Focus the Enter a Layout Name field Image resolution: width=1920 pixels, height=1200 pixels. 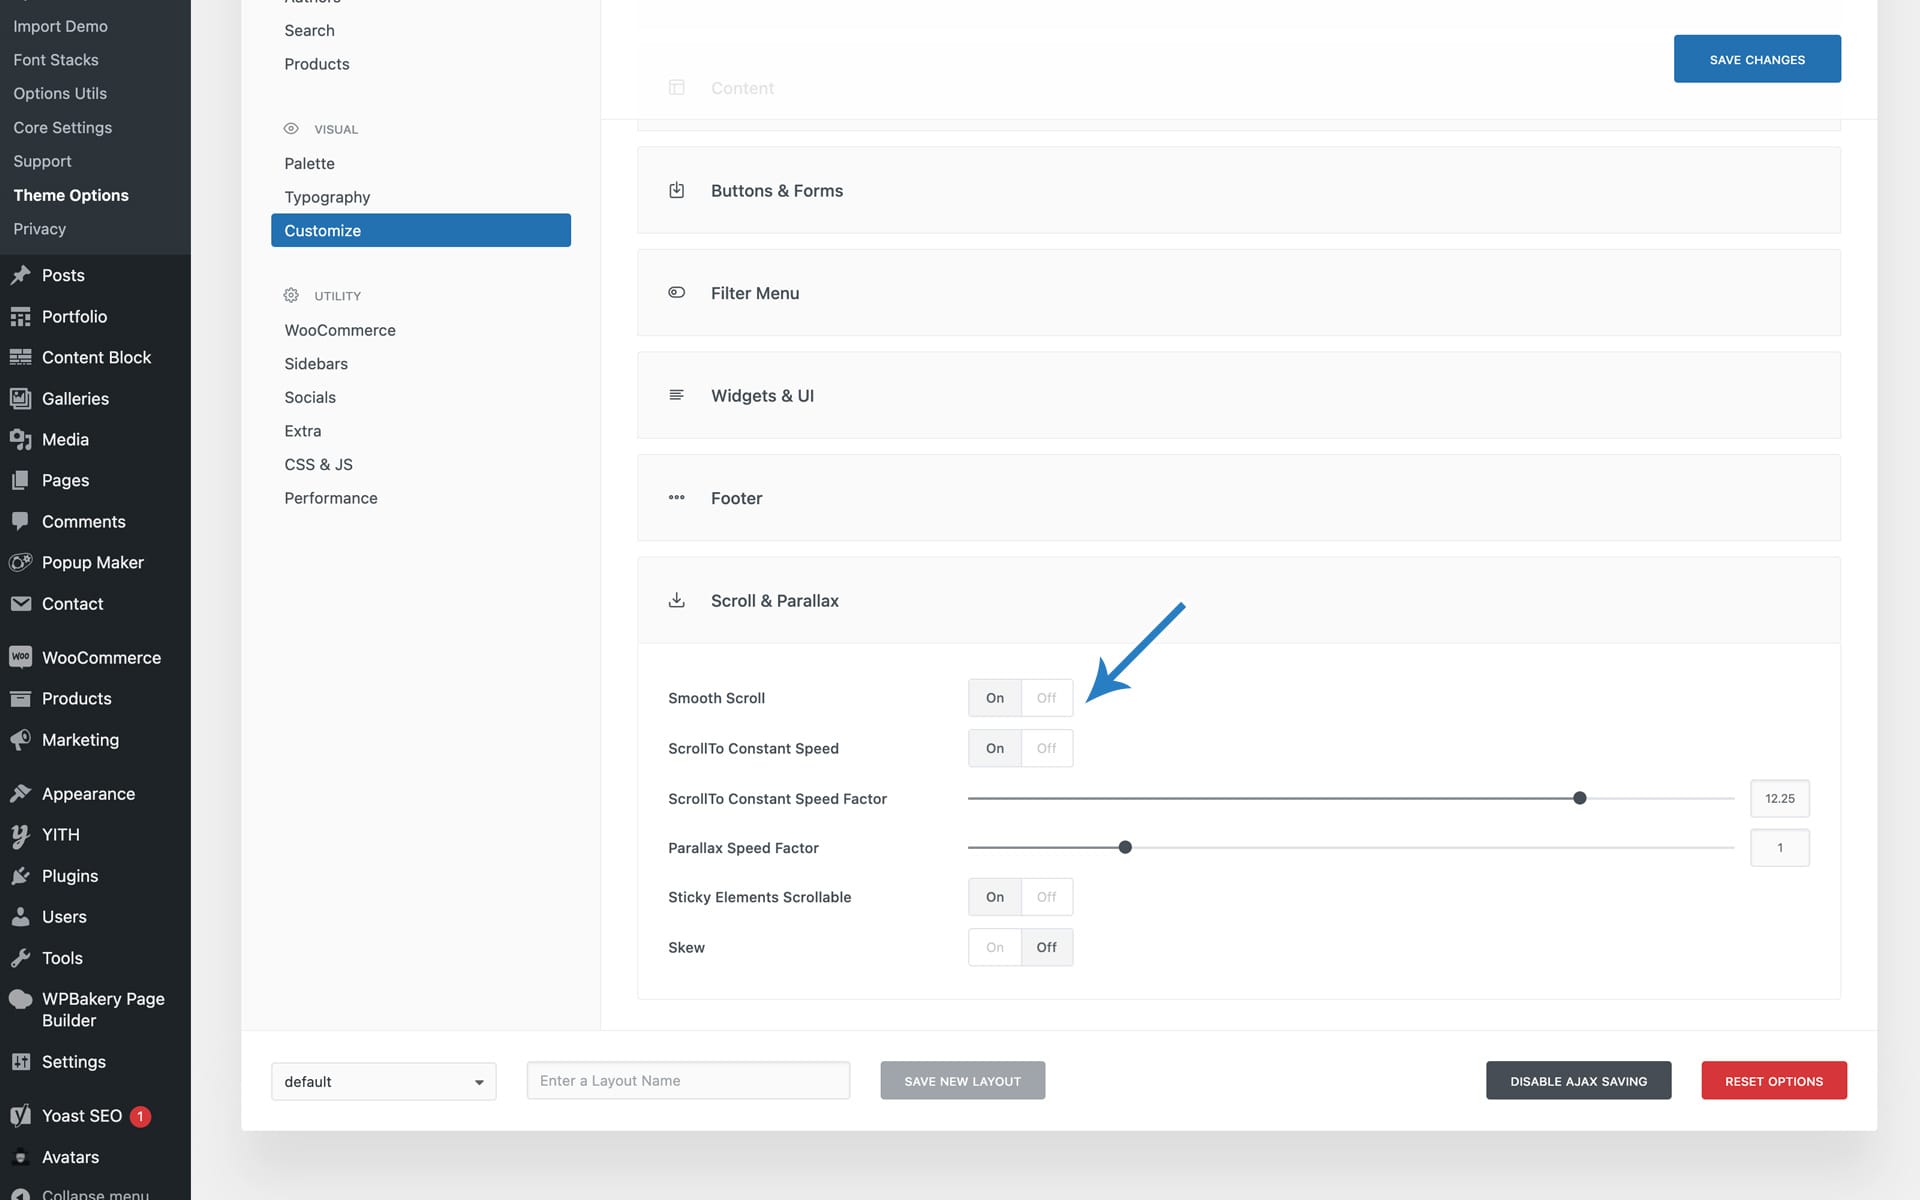[688, 1081]
